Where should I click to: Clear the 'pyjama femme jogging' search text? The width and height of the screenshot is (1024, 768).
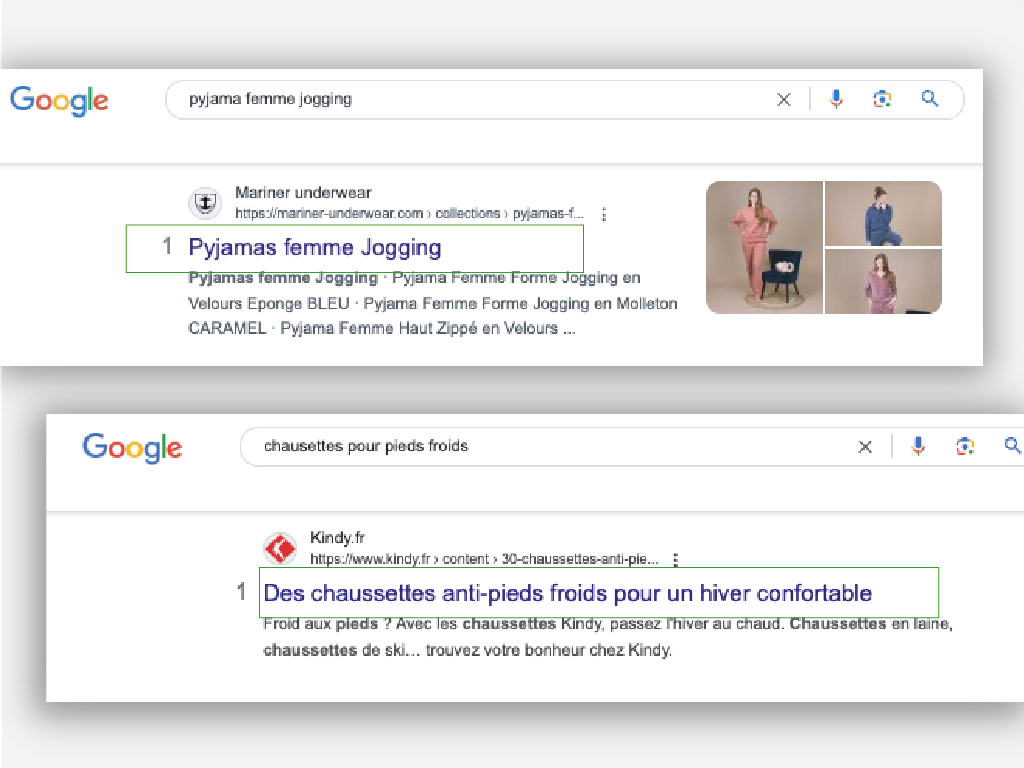784,99
